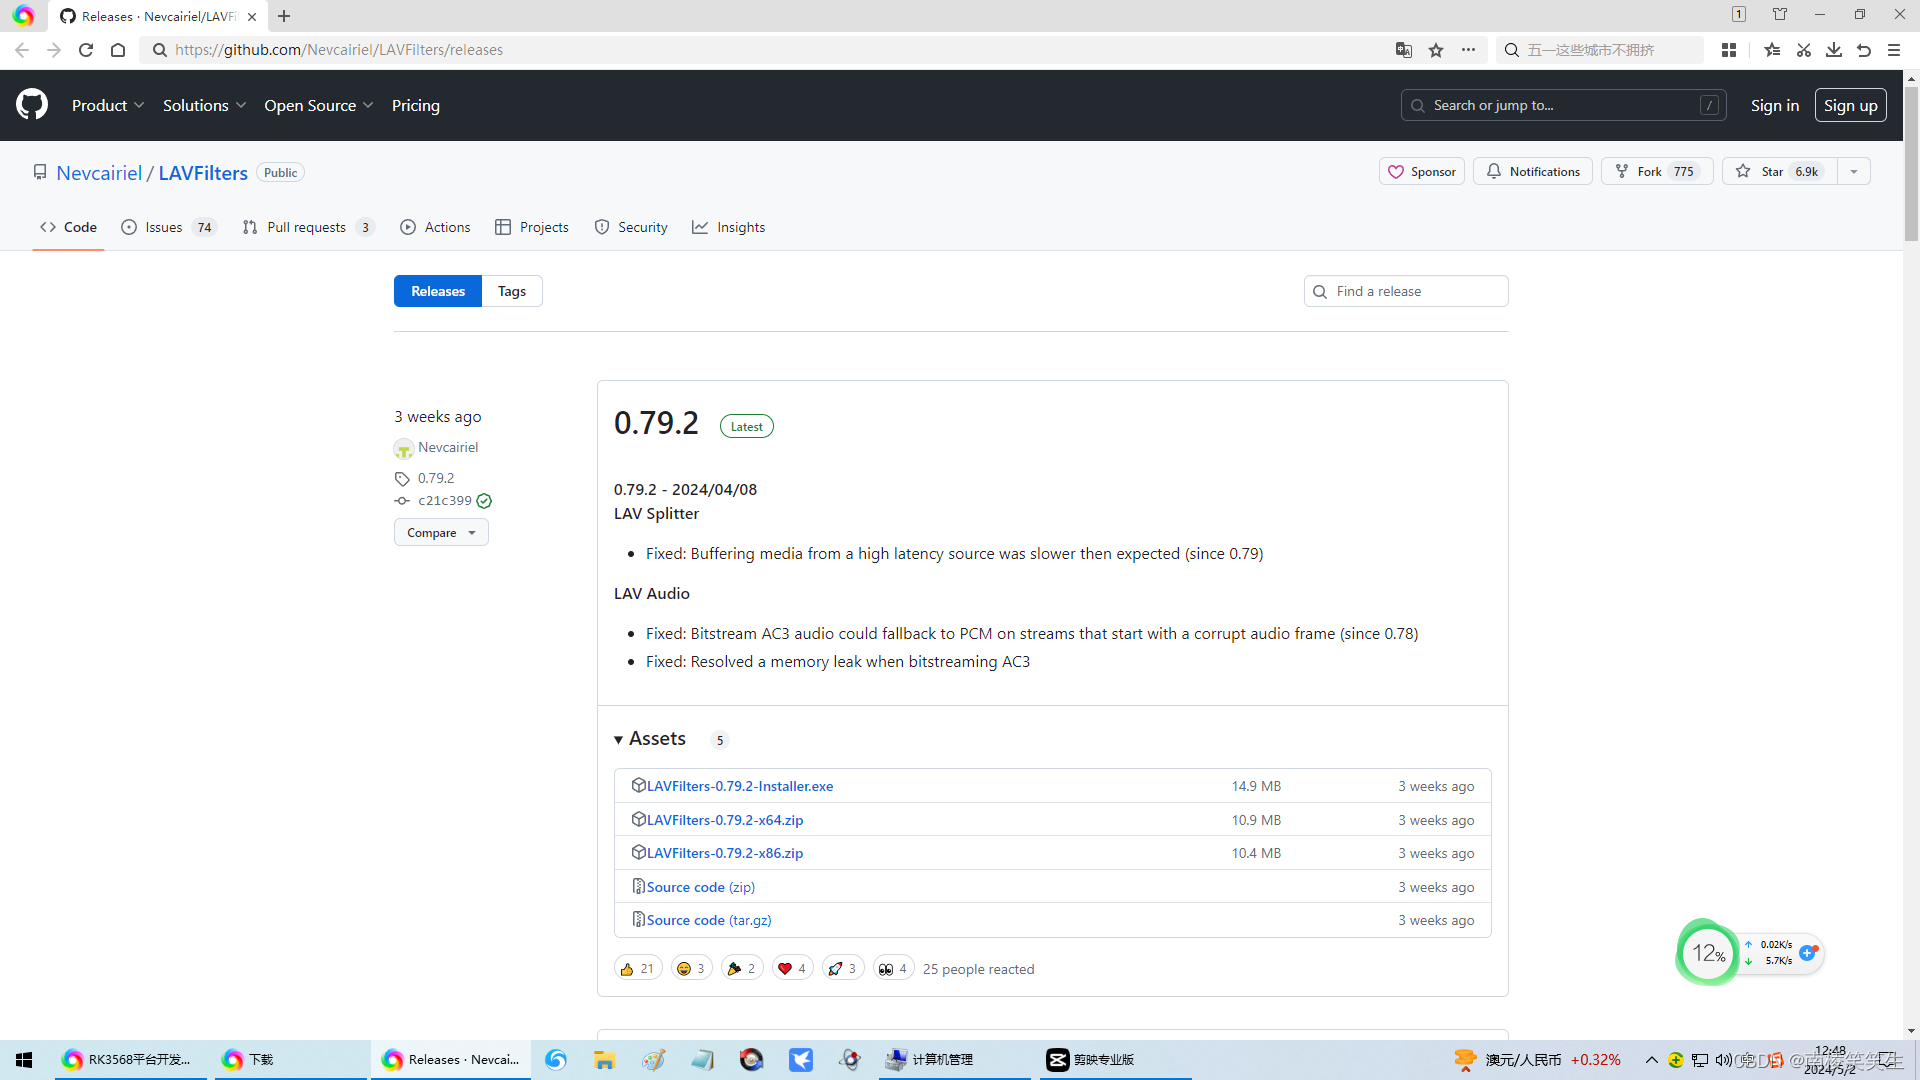Open the browser downloads icon
Image resolution: width=1920 pixels, height=1080 pixels.
click(x=1834, y=50)
